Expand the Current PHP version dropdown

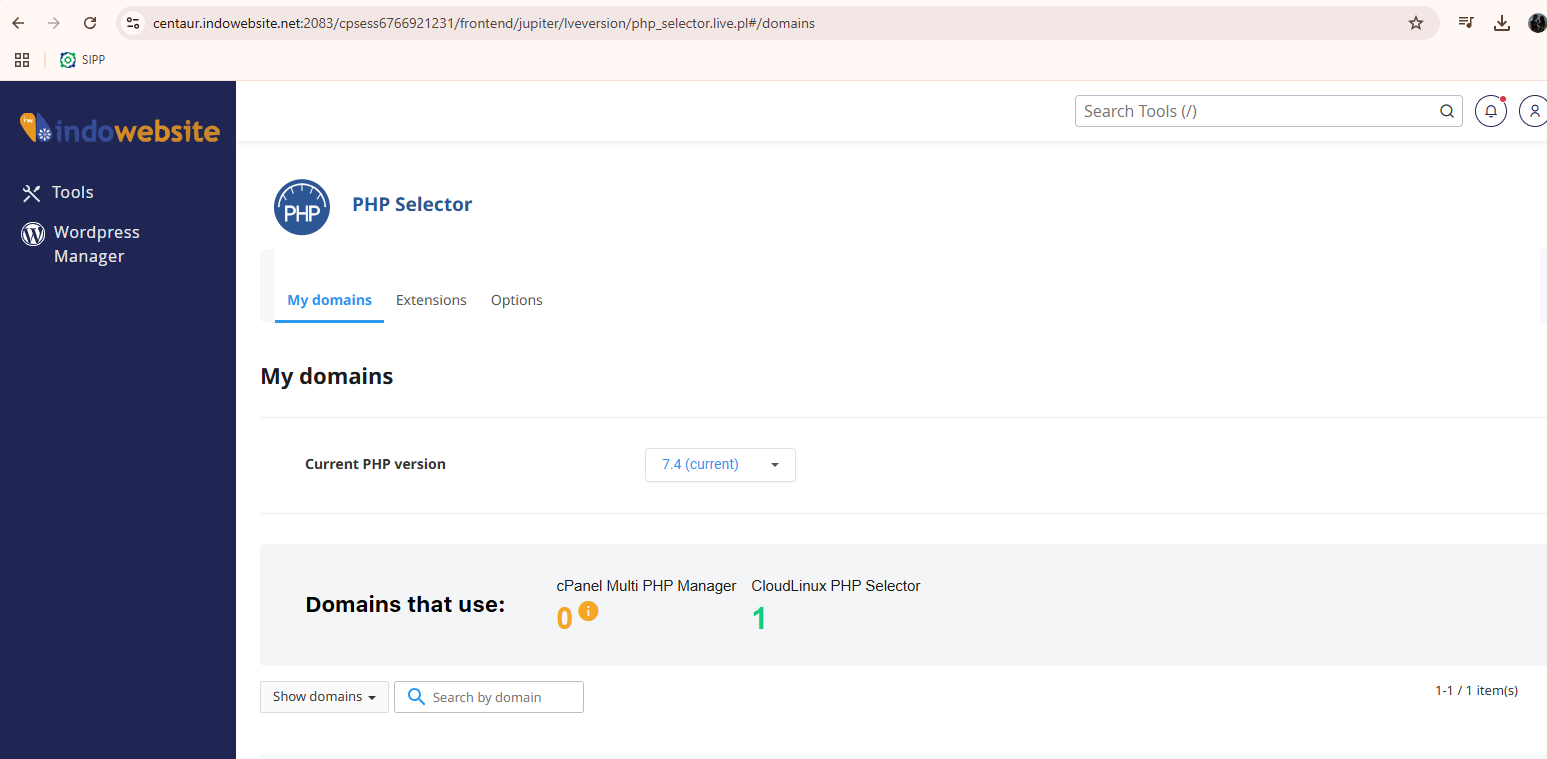(720, 465)
